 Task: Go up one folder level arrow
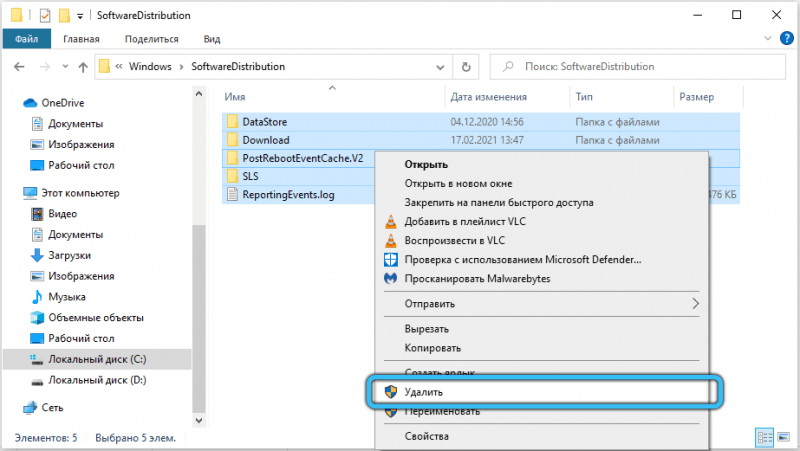(83, 67)
